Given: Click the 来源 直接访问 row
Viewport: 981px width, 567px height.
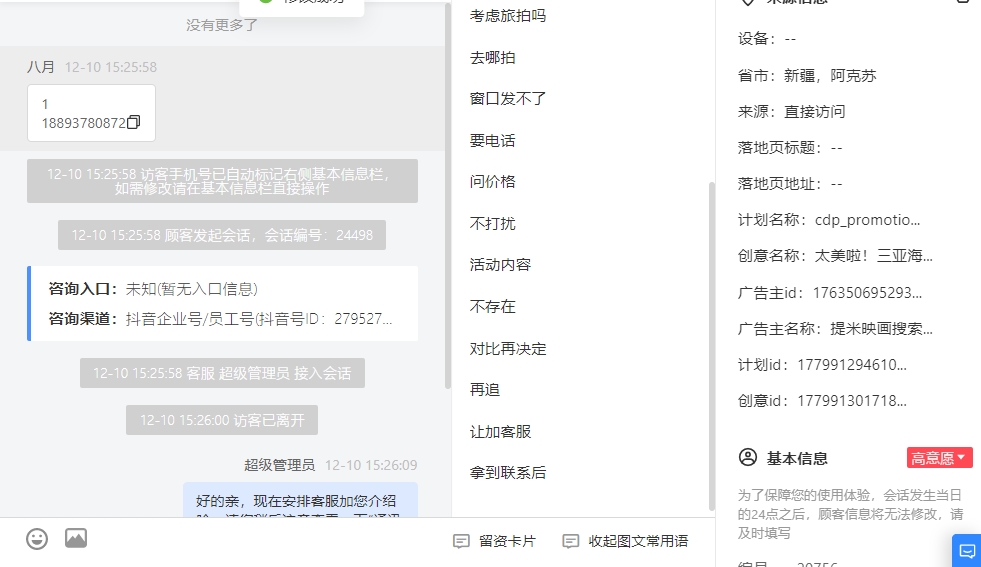Looking at the screenshot, I should [x=791, y=112].
